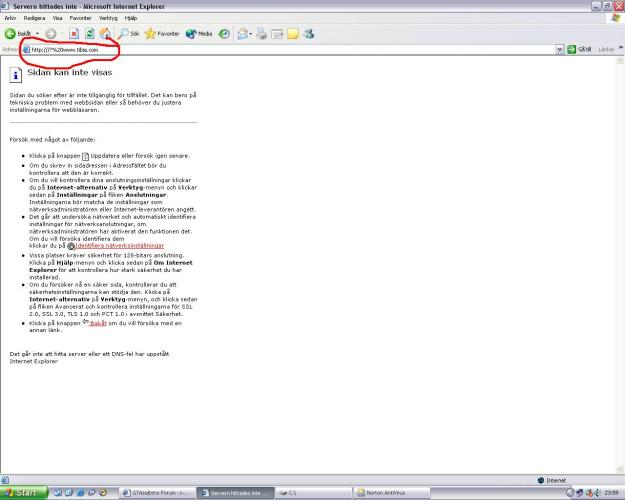Click the green Bakåt back button

click(x=18, y=34)
